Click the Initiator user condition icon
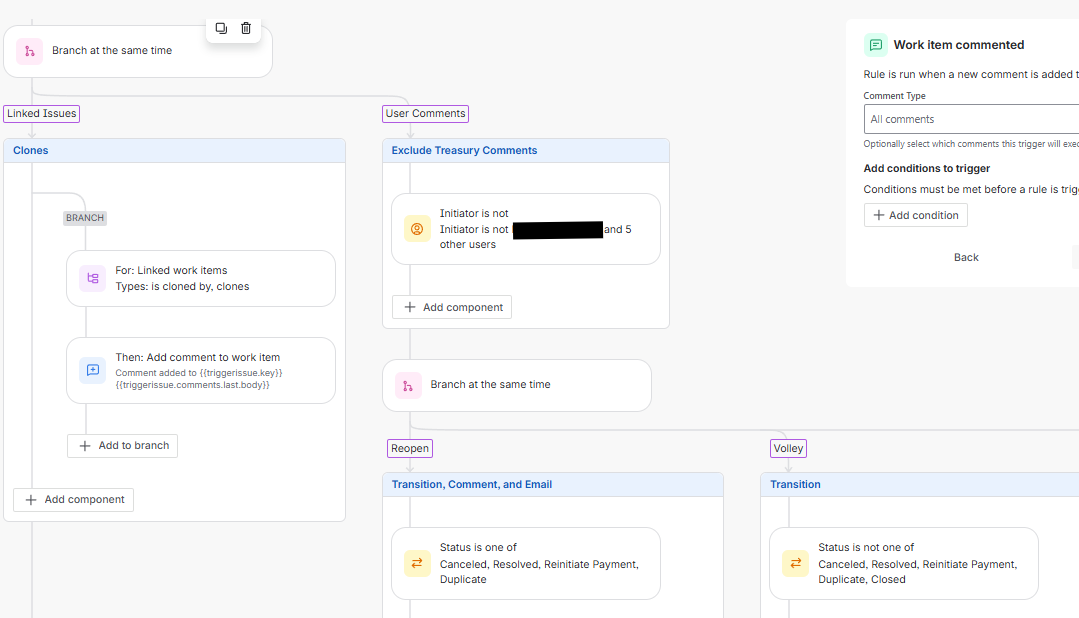This screenshot has height=618, width=1079. (x=417, y=229)
